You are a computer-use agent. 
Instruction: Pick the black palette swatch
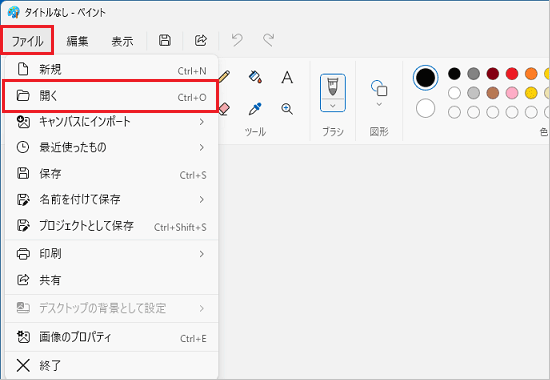point(454,74)
